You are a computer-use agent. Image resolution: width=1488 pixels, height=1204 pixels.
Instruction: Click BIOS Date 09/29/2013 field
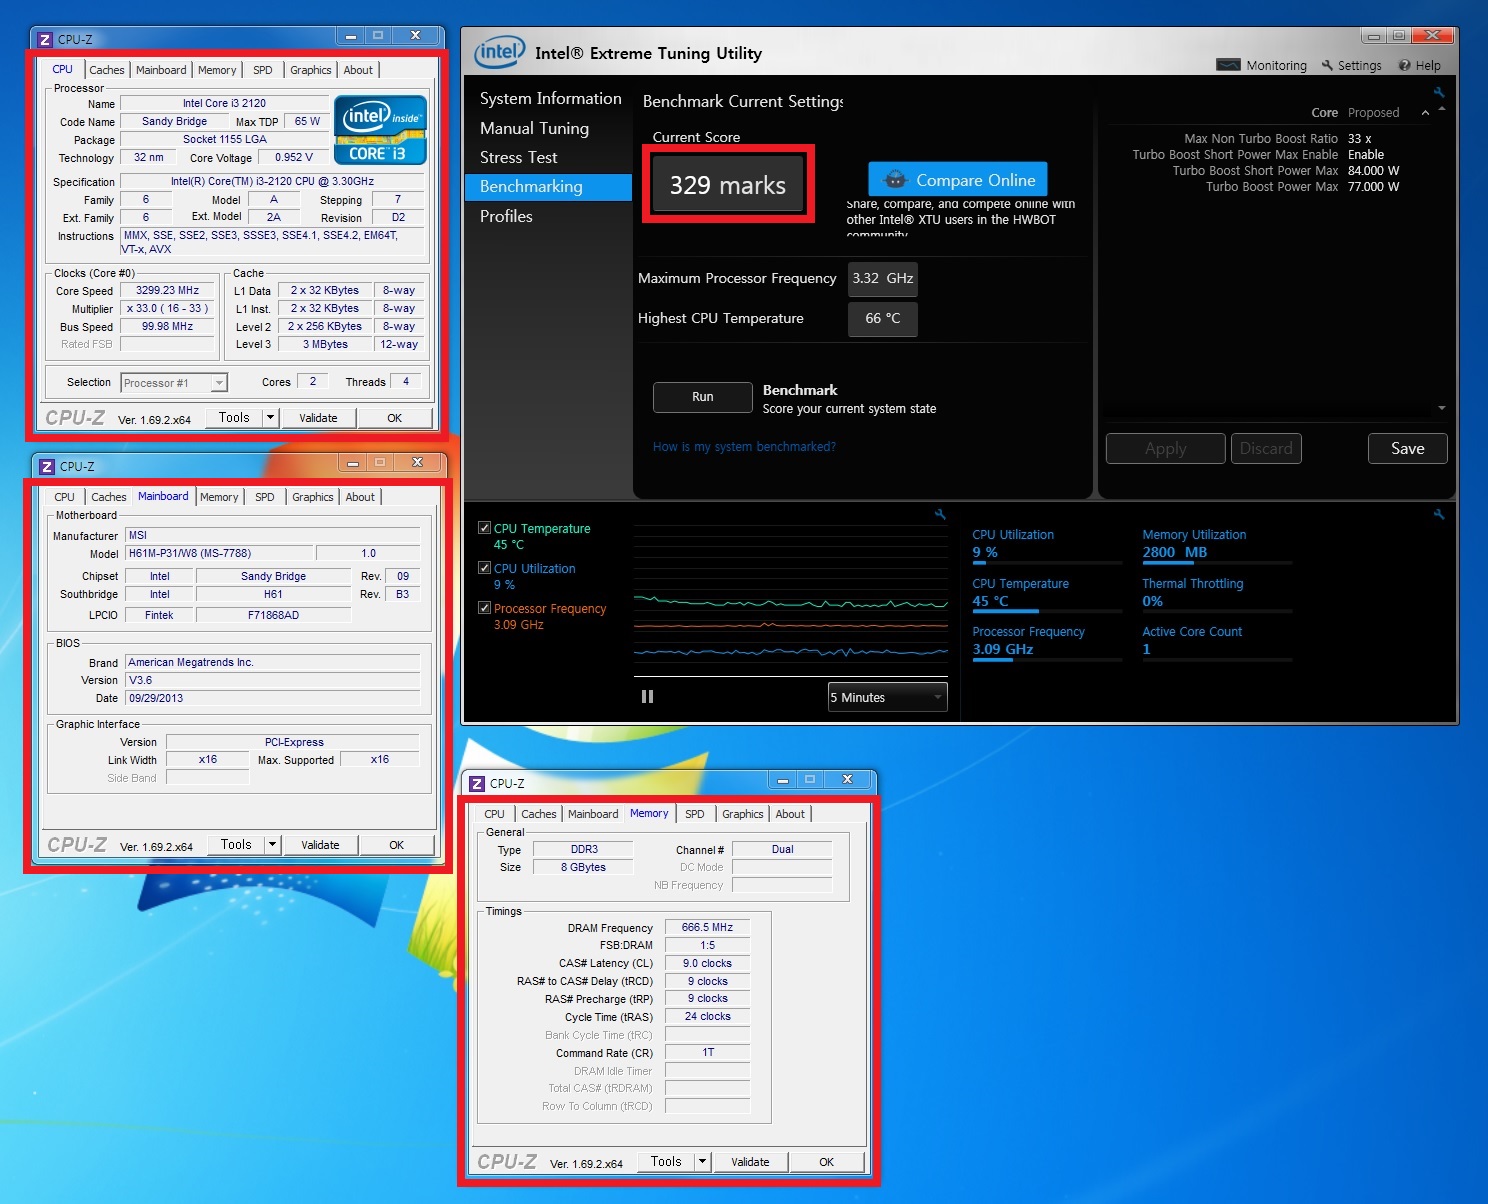click(272, 698)
